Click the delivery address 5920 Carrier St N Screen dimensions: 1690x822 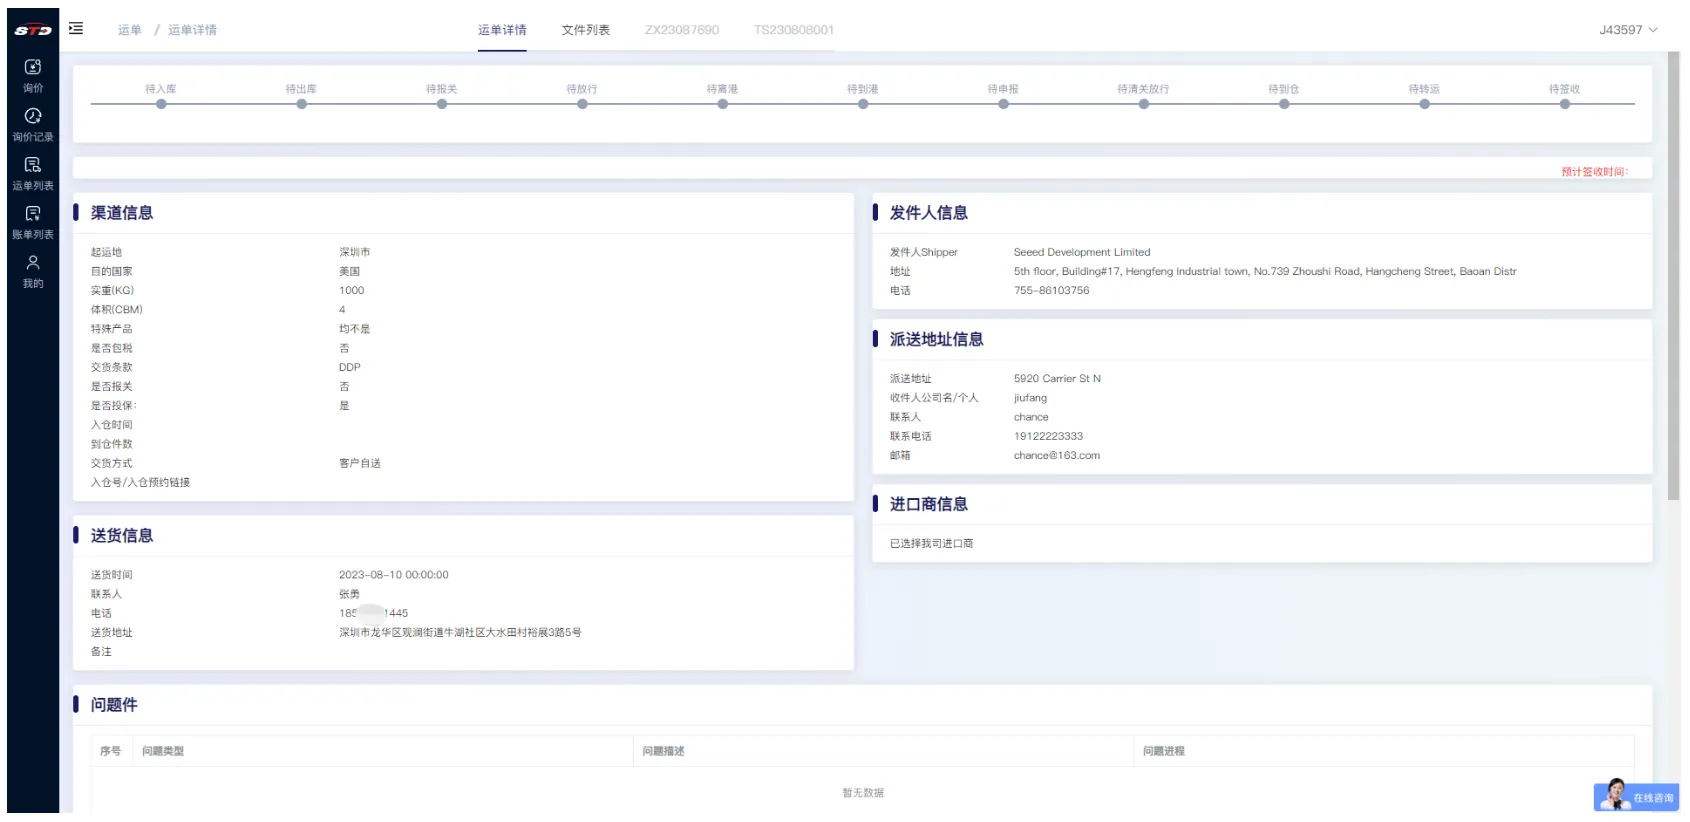1057,378
